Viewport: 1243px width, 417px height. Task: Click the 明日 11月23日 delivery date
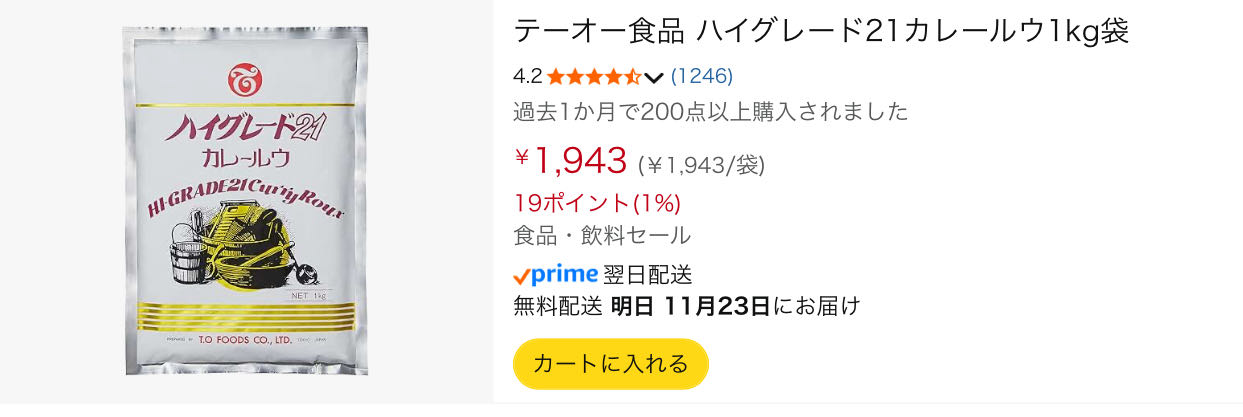[x=690, y=306]
